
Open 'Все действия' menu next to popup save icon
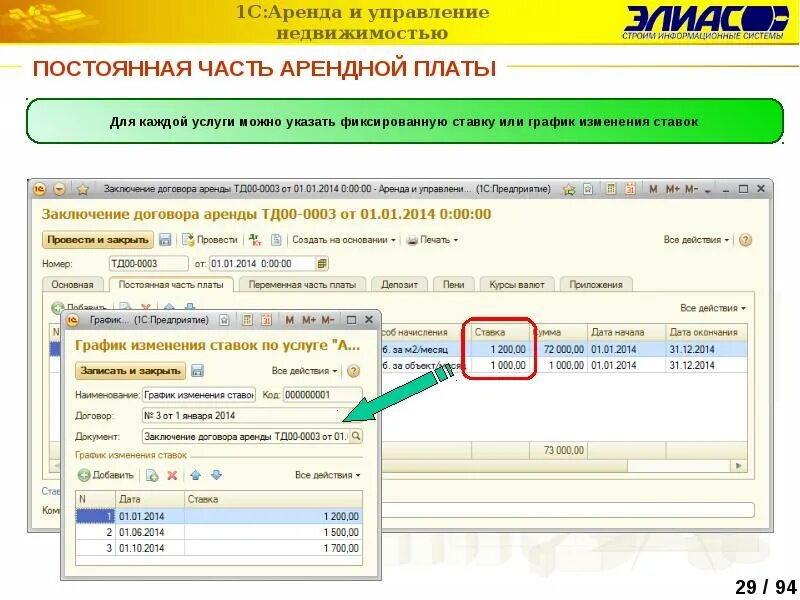305,371
